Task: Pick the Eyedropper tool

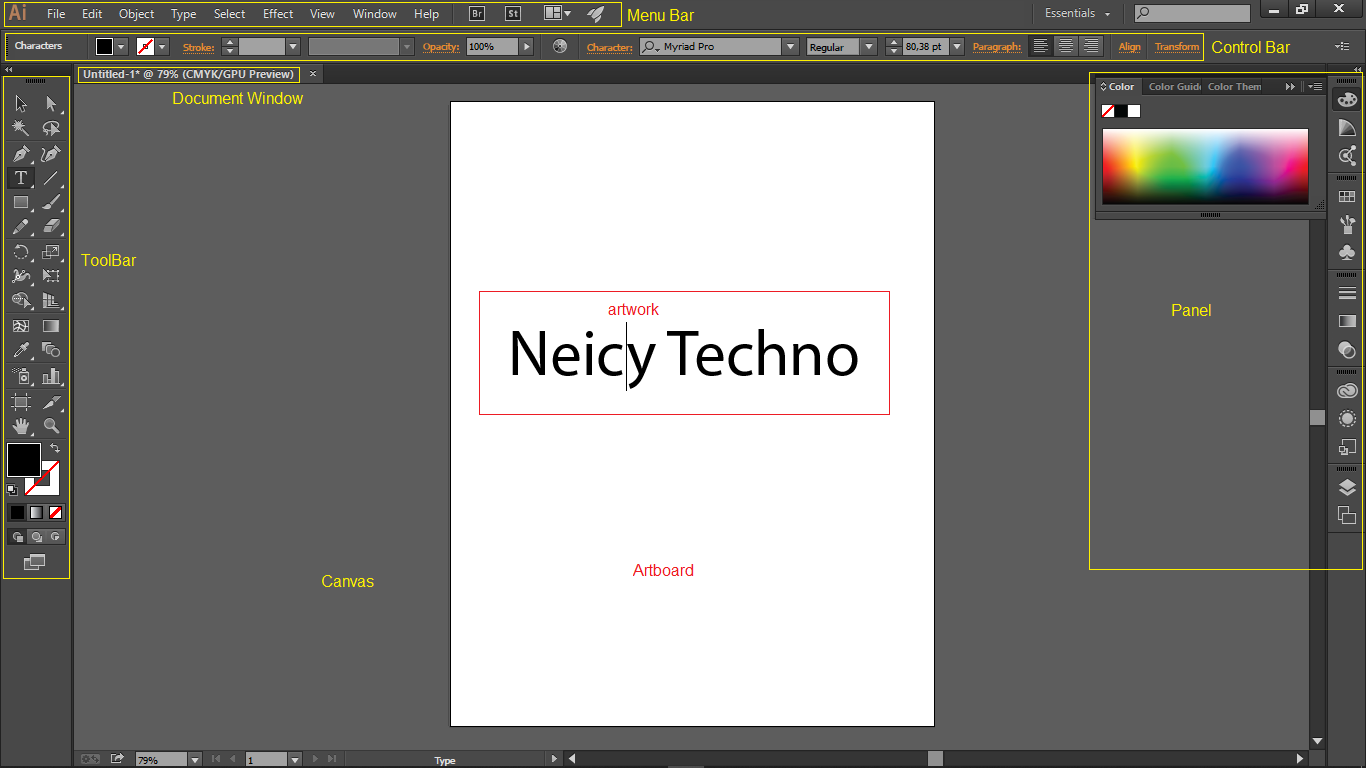Action: tap(21, 350)
